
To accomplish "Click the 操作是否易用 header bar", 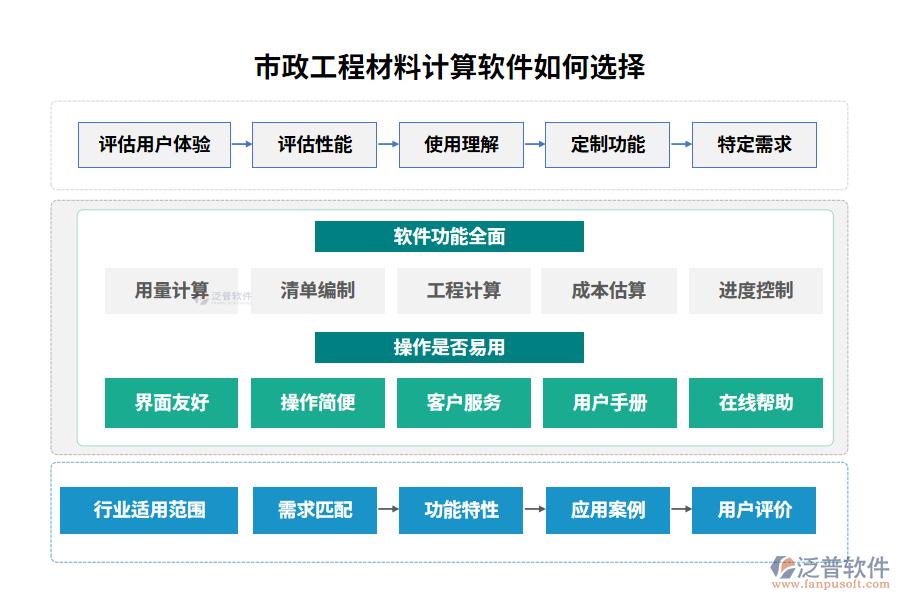I will point(450,347).
